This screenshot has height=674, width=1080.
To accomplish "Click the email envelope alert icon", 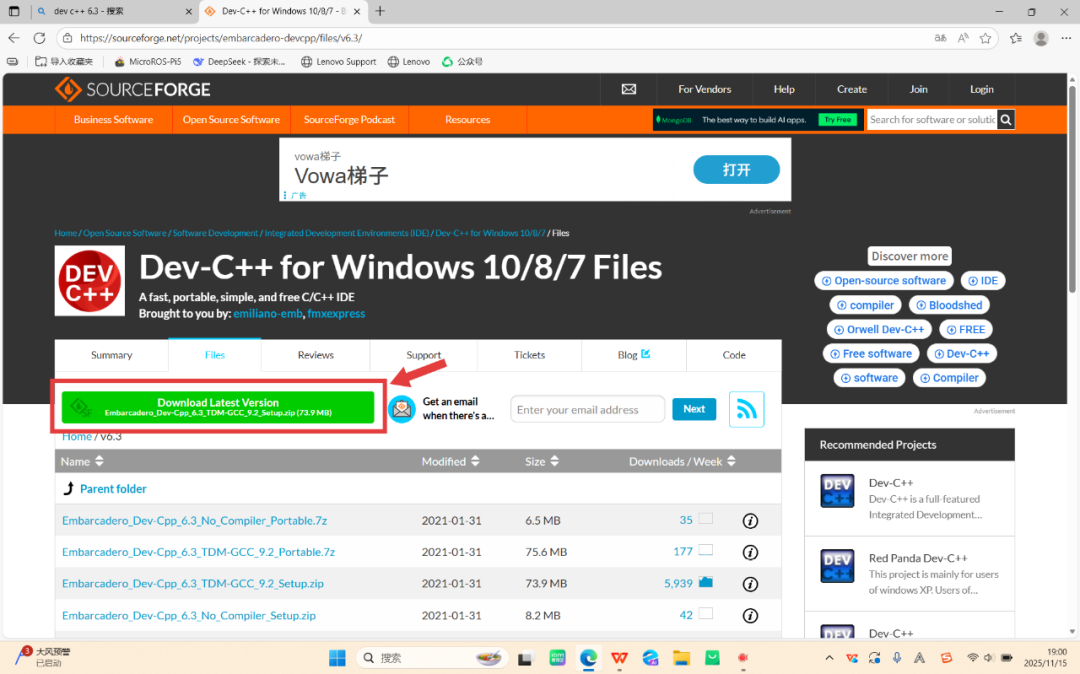I will [402, 410].
